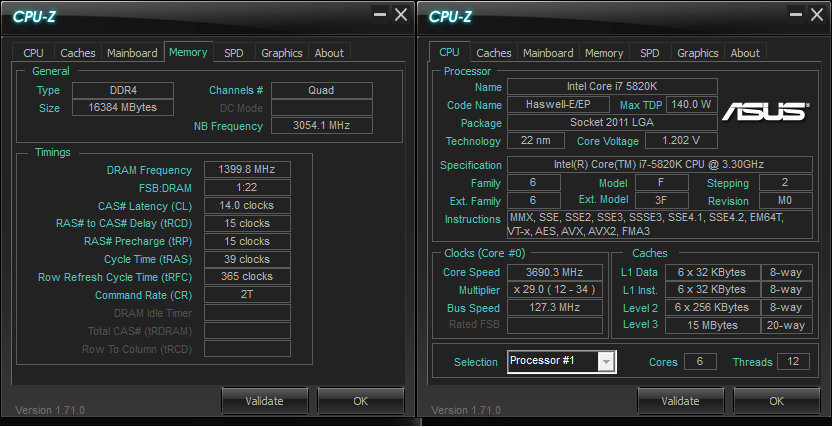Click the L1 Data 6 x 32 KBytes value
832x427 pixels.
pyautogui.click(x=712, y=273)
